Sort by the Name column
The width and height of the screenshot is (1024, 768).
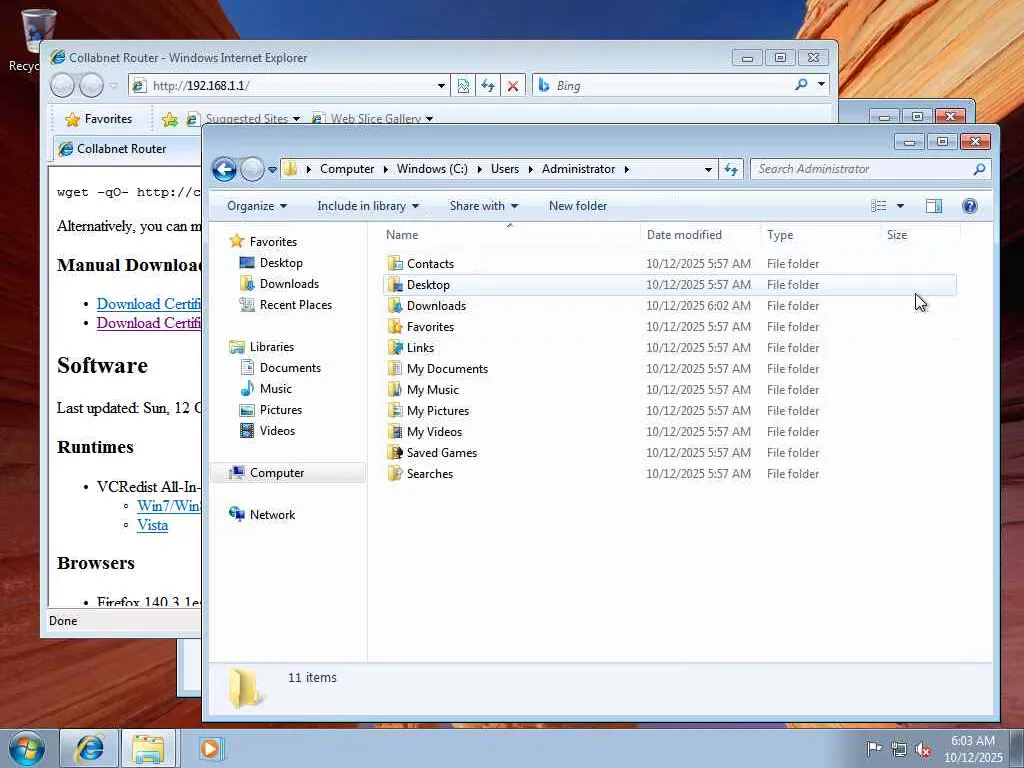pos(511,235)
